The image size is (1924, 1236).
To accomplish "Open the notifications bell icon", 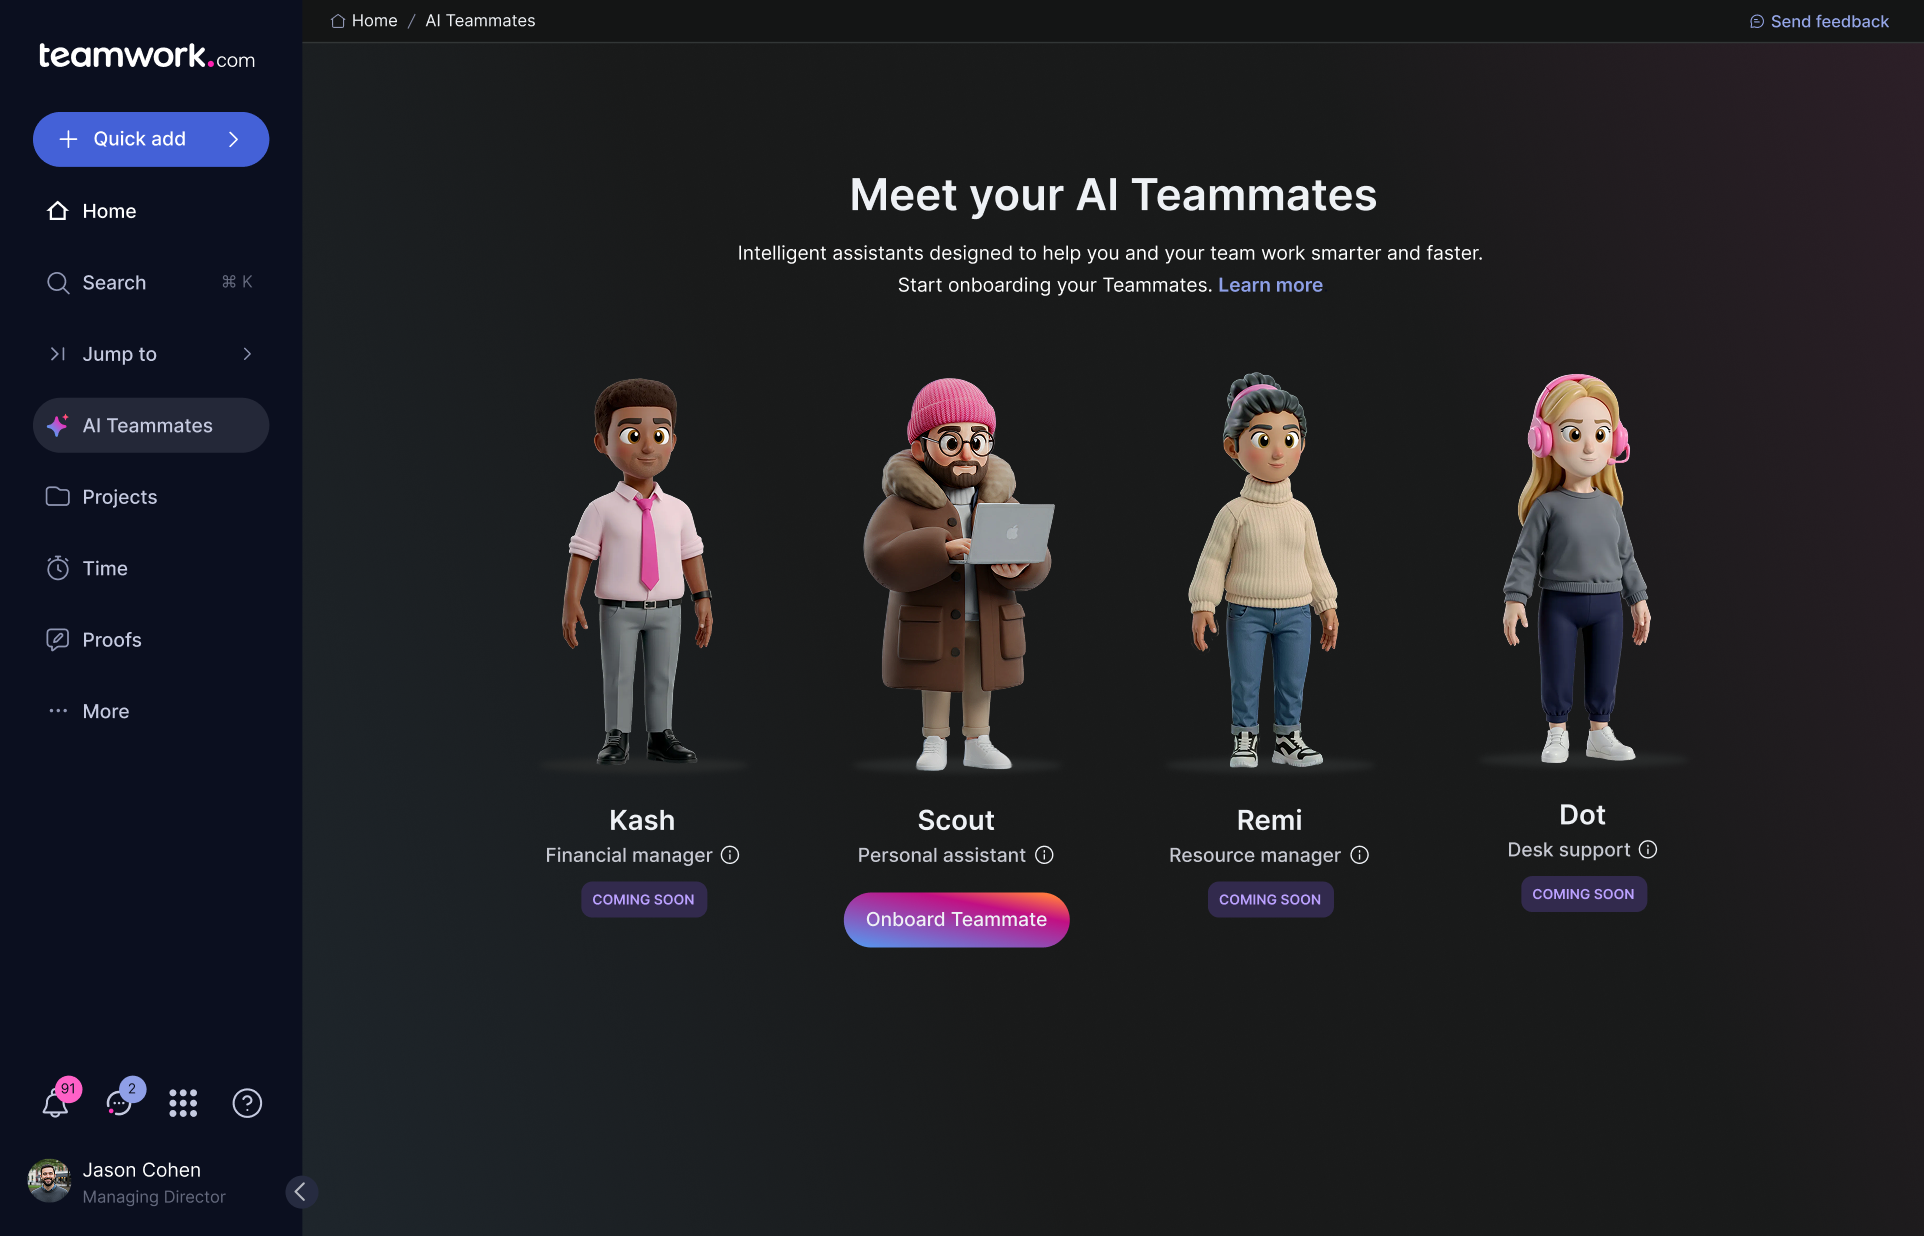I will coord(56,1103).
